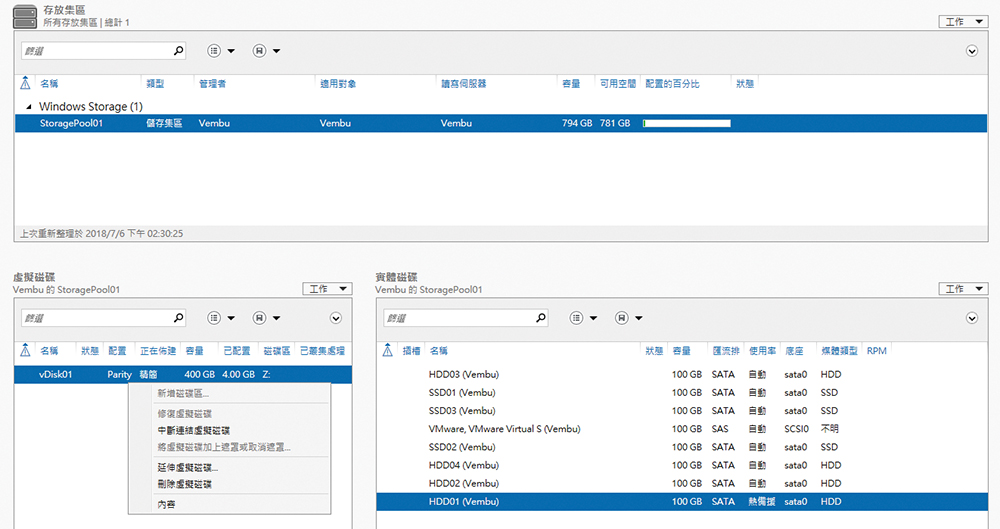
Task: Select SSD02 (Vembu) physical disk
Action: (x=682, y=447)
